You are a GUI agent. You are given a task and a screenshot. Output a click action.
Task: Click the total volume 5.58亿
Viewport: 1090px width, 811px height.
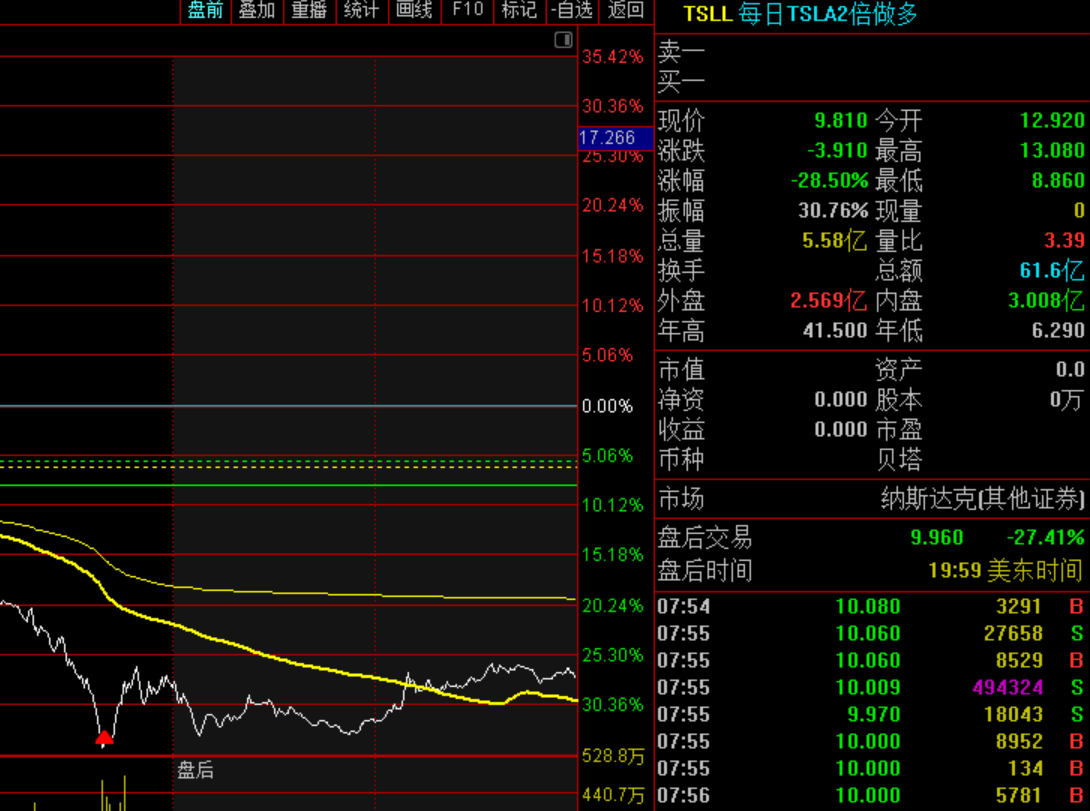[x=834, y=240]
